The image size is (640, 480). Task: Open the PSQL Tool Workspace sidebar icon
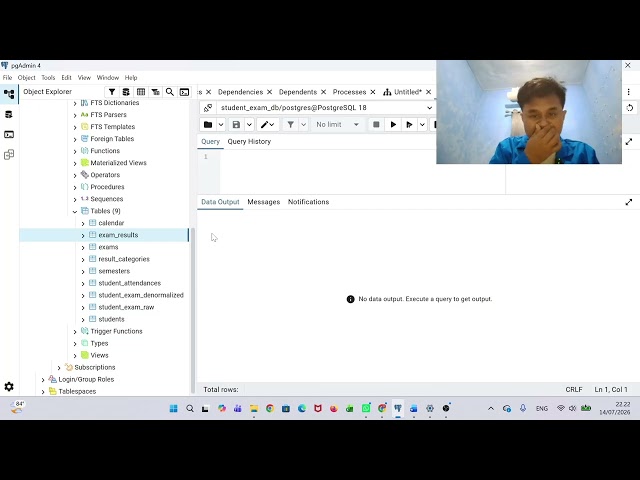(9, 134)
